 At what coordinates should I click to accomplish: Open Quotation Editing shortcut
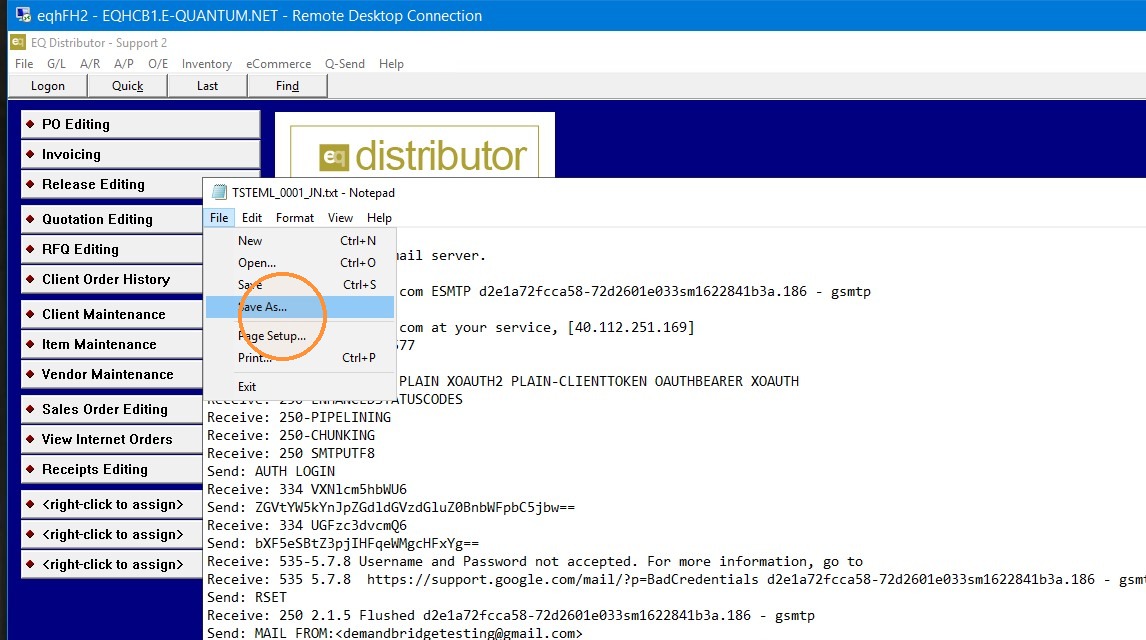point(112,219)
